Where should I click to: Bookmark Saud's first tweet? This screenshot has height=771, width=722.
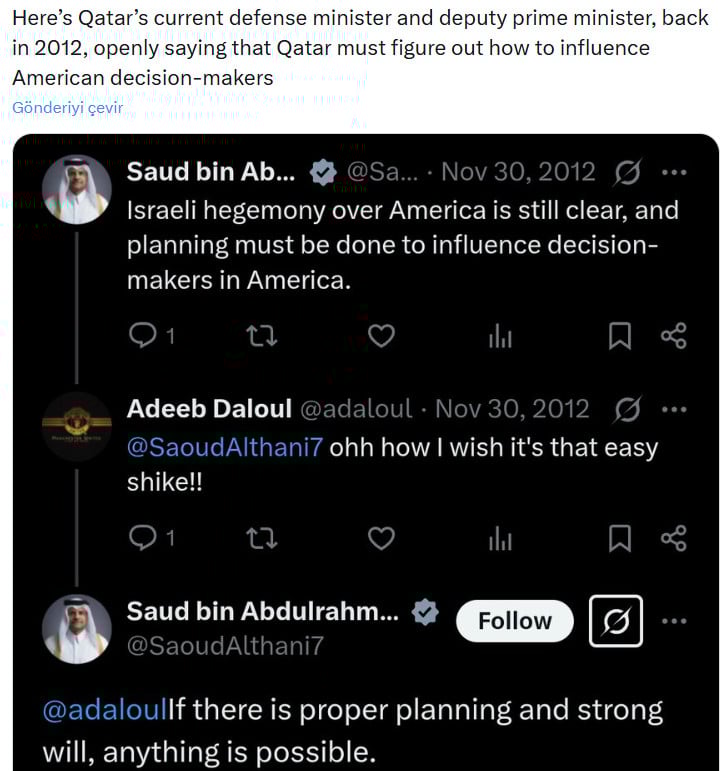(620, 337)
